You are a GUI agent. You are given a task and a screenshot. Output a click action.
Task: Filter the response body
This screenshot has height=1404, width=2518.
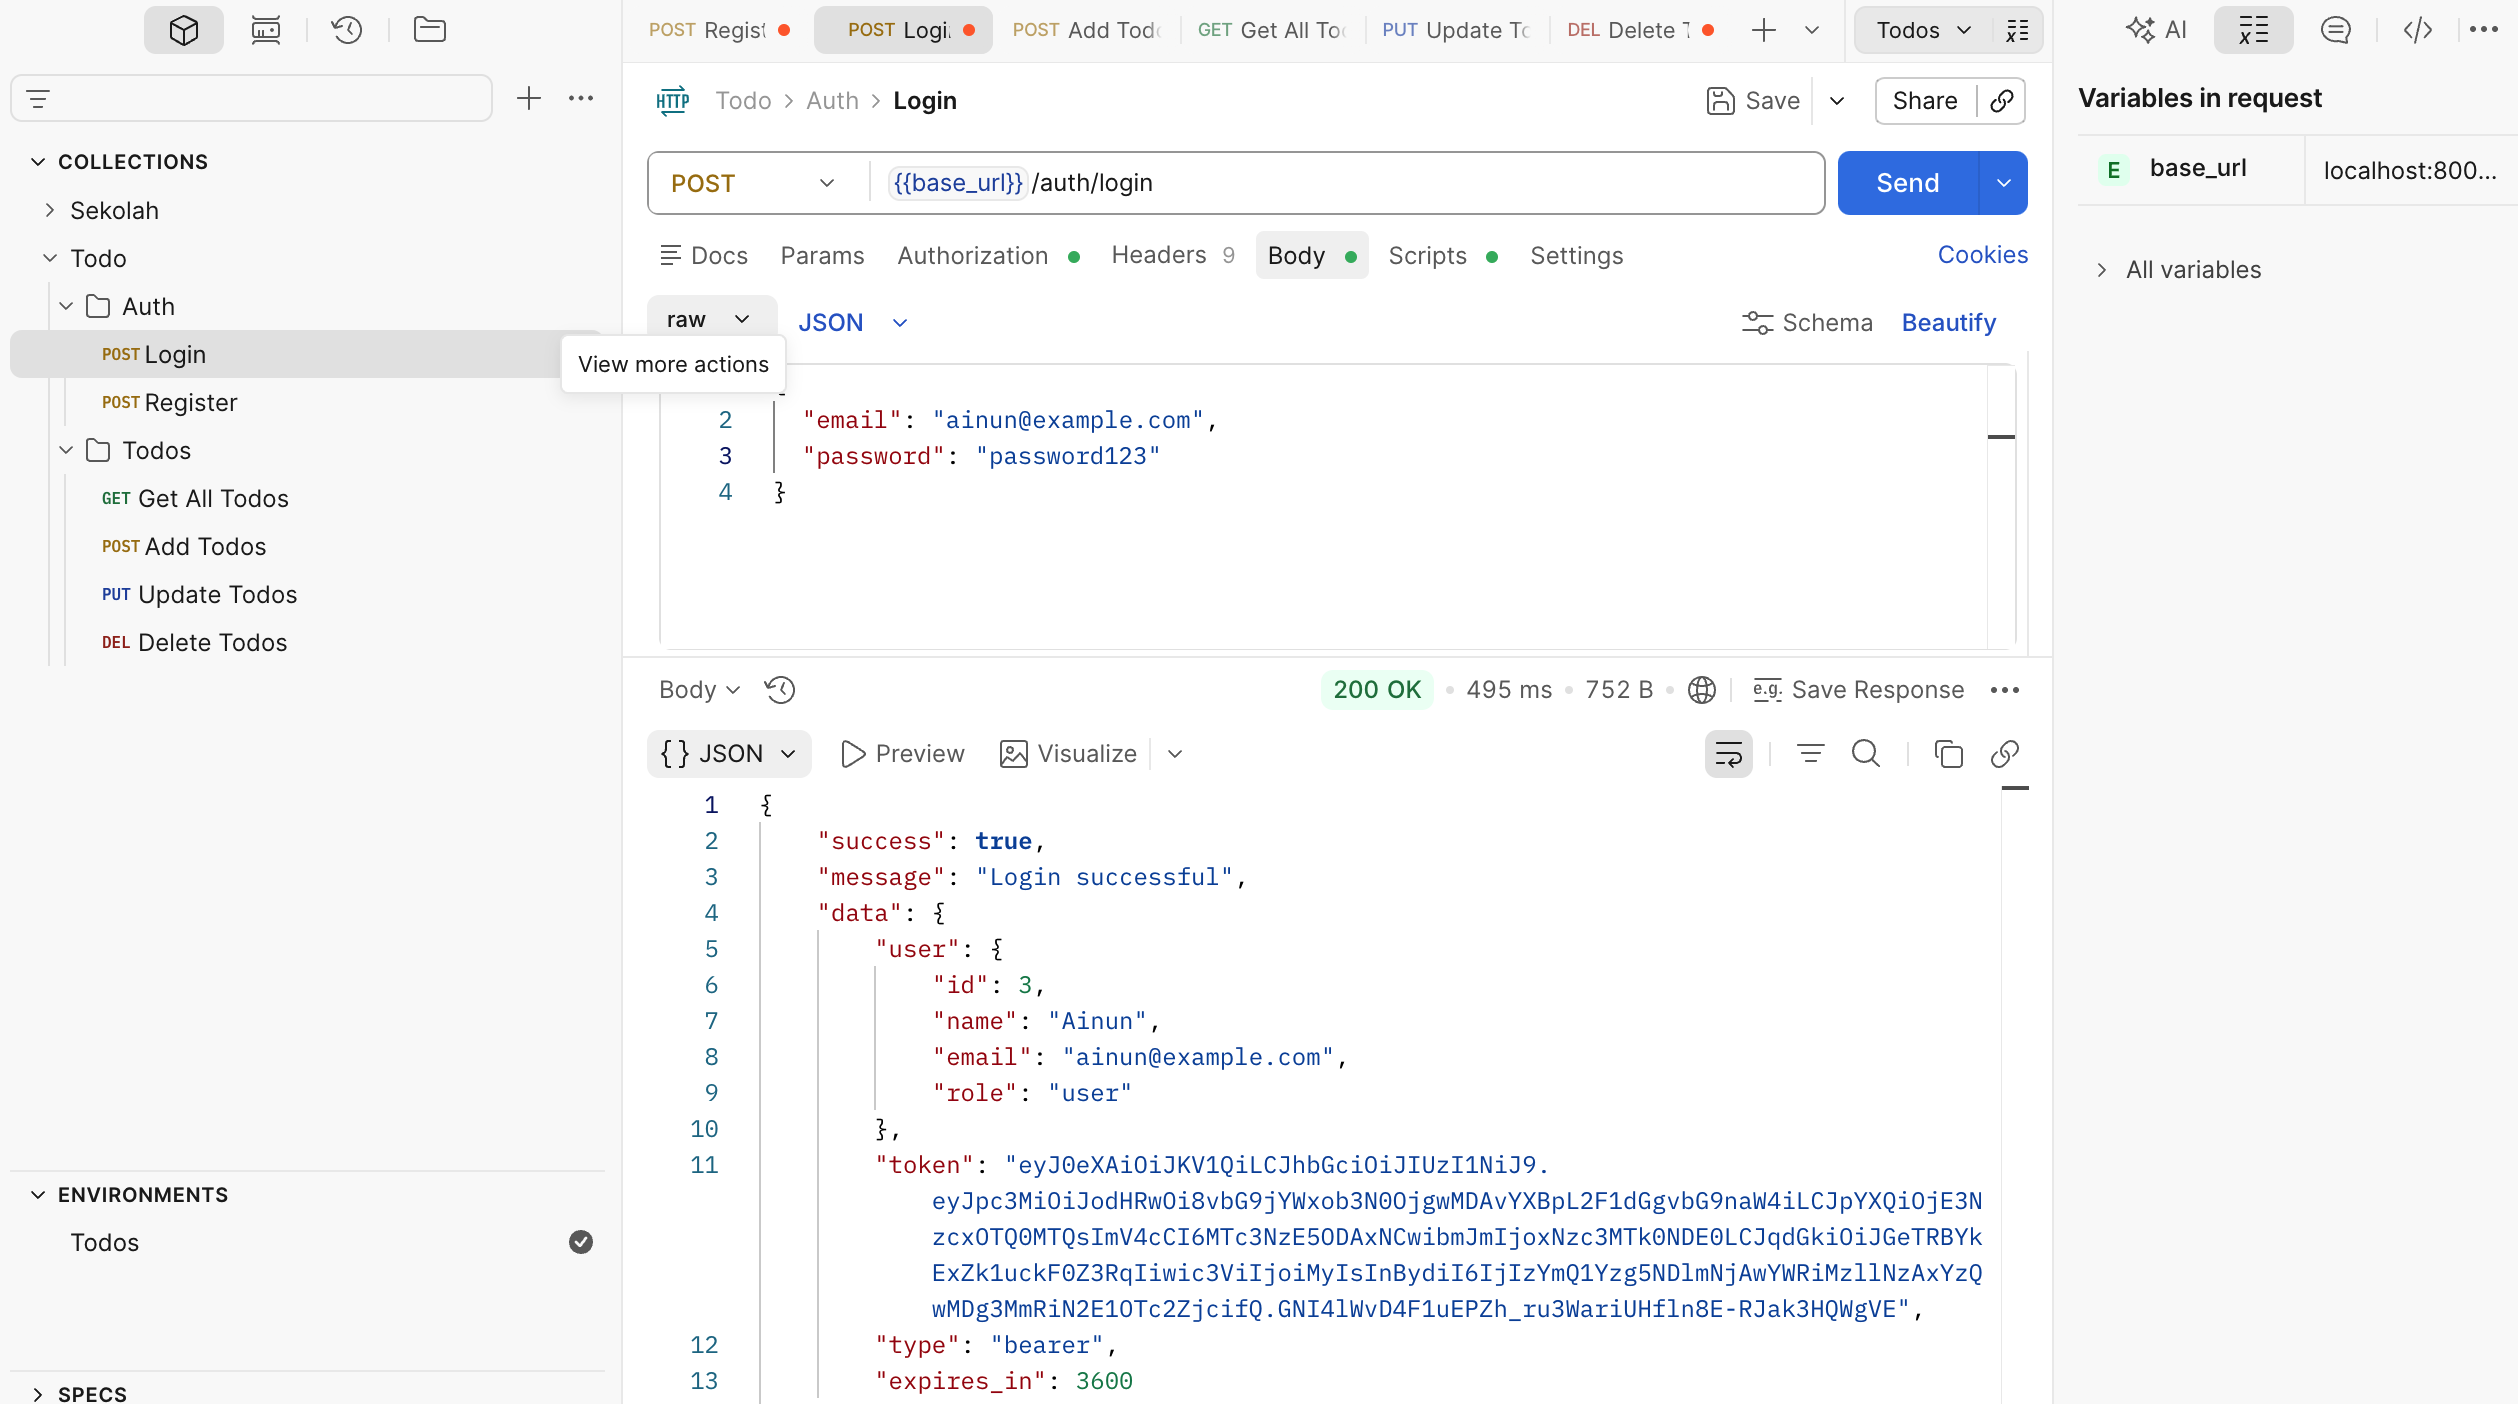pyautogui.click(x=1811, y=754)
